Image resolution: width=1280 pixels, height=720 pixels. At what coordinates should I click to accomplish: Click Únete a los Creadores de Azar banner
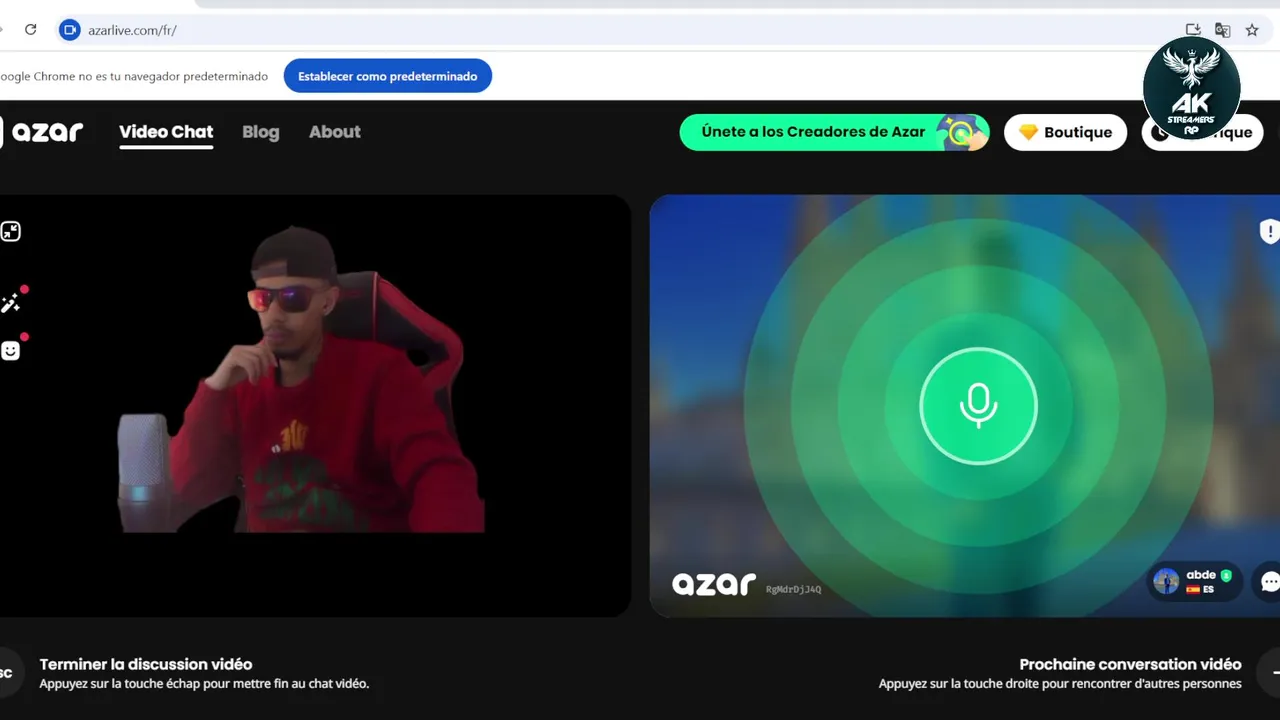point(834,132)
